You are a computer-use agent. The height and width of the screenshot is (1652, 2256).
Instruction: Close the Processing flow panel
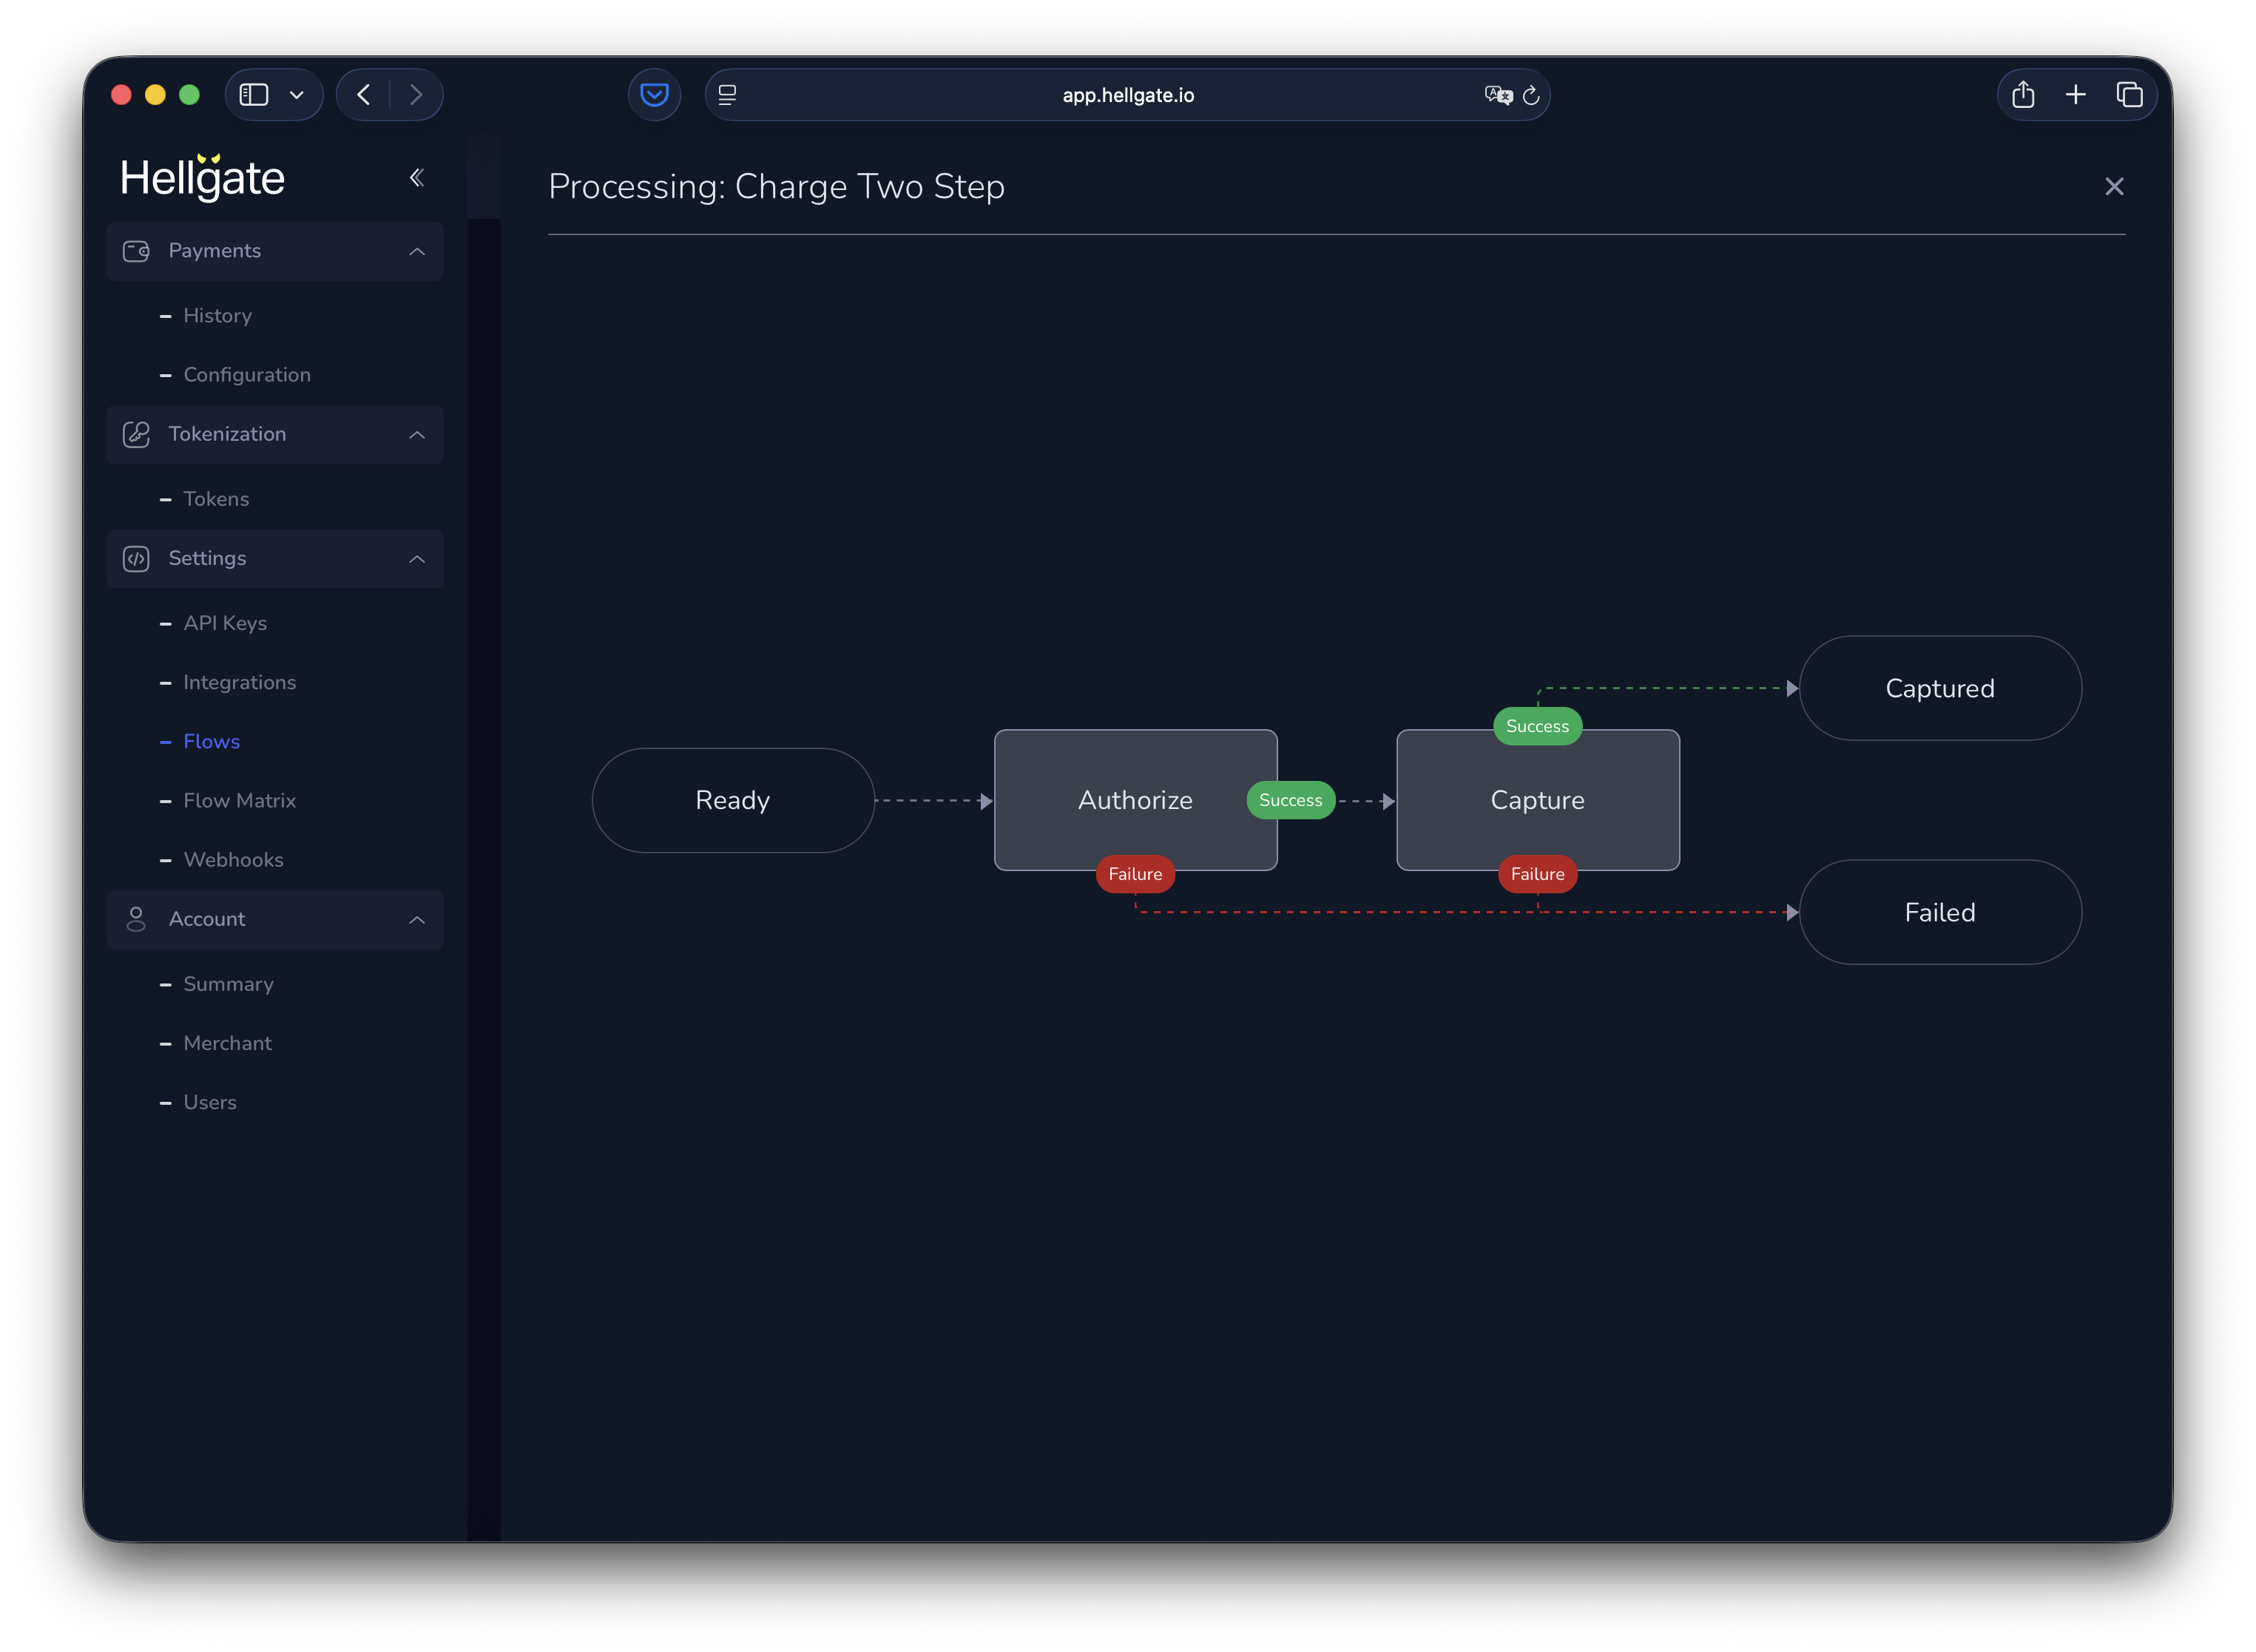(x=2114, y=187)
